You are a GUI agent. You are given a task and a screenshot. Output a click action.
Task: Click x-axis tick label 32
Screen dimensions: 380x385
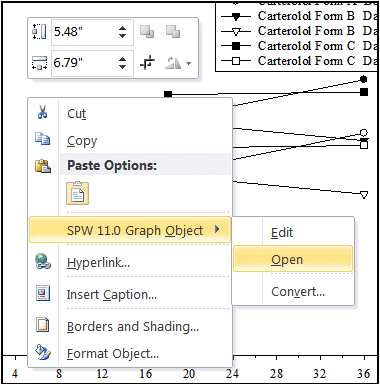pos(319,373)
